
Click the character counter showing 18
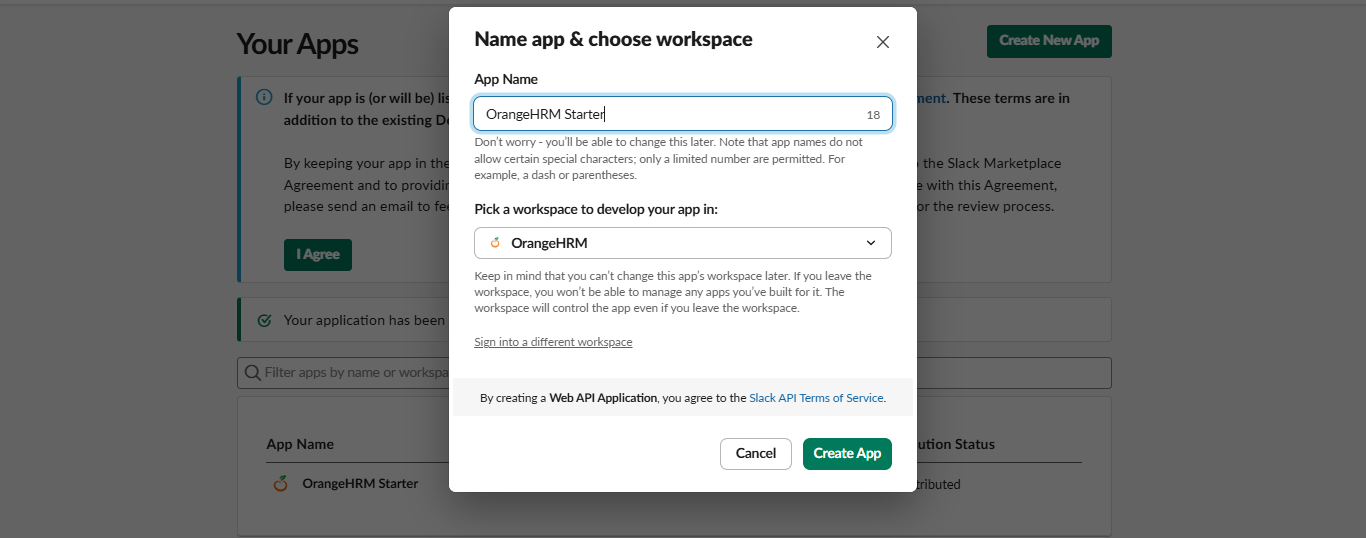(x=873, y=115)
